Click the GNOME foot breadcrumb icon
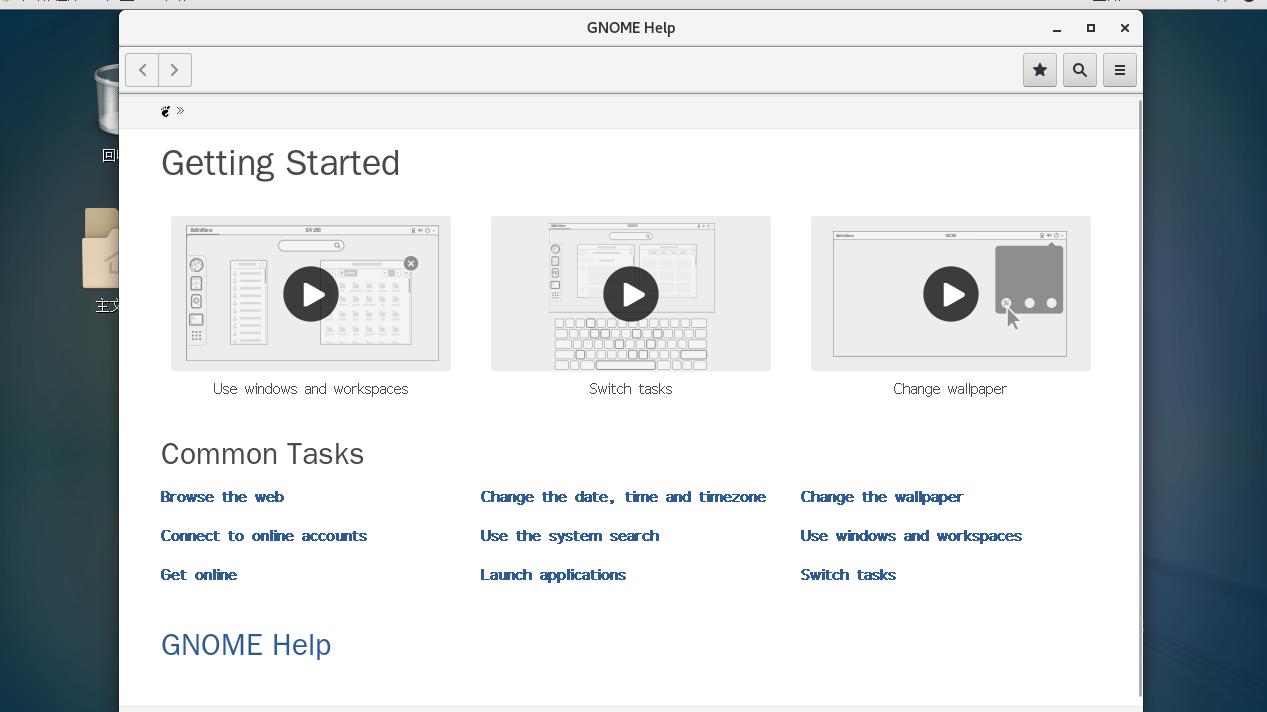1267x712 pixels. pyautogui.click(x=166, y=111)
